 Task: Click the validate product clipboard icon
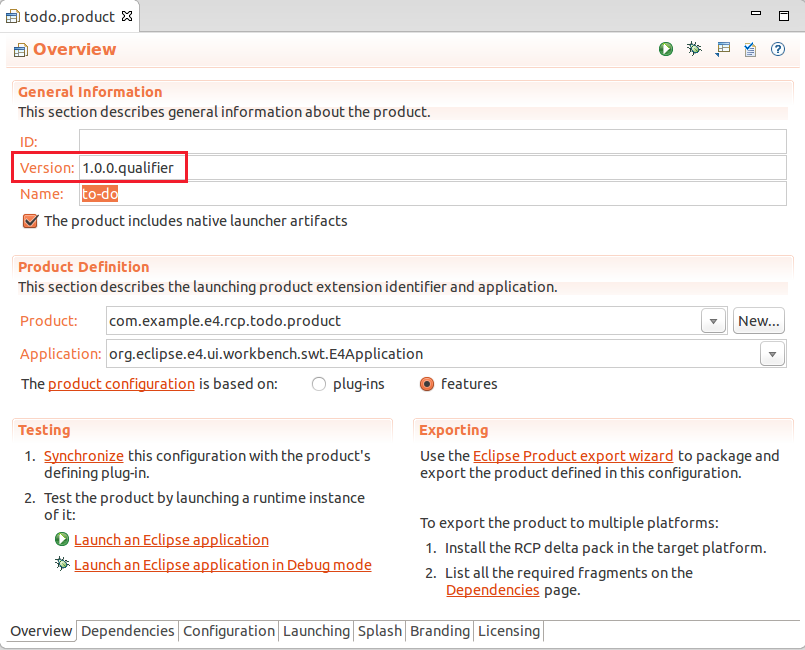click(750, 49)
